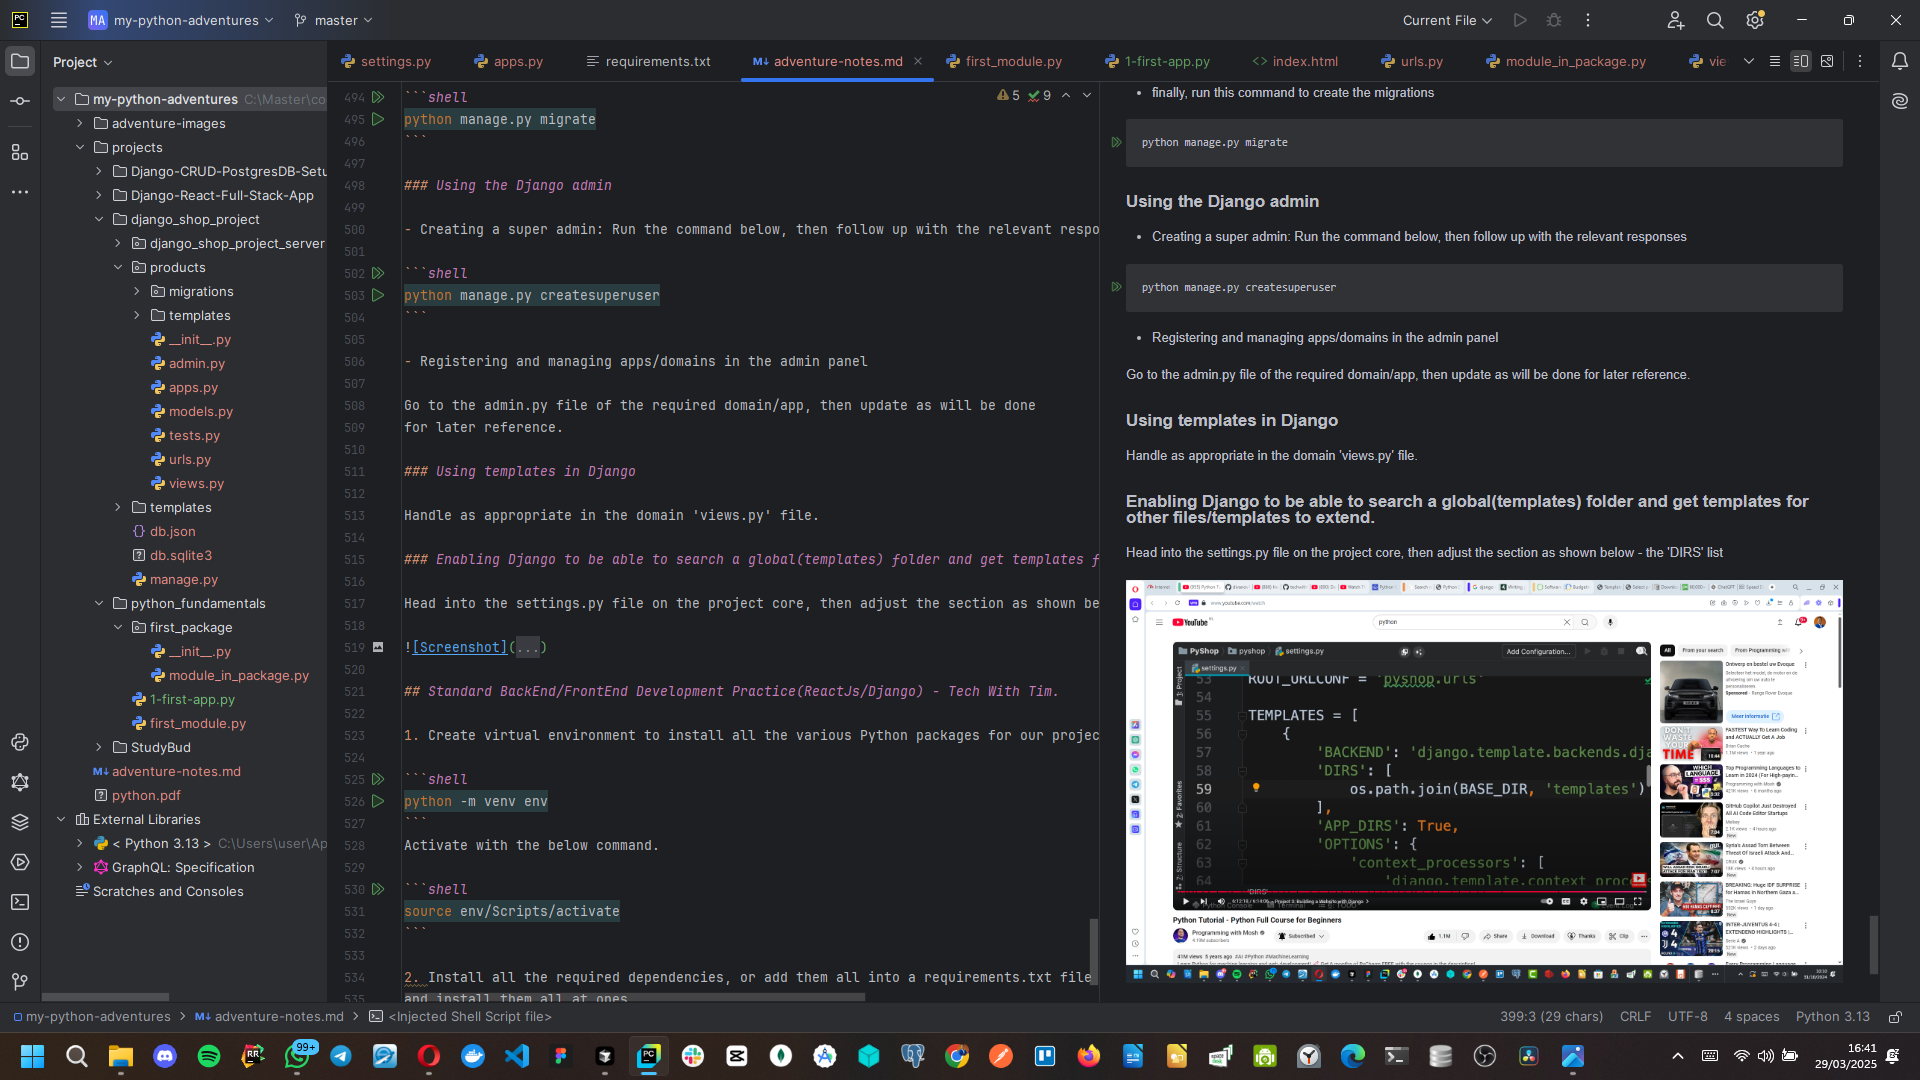Open the Python Packages layers icon
The height and width of the screenshot is (1080, 1920).
pos(20,822)
